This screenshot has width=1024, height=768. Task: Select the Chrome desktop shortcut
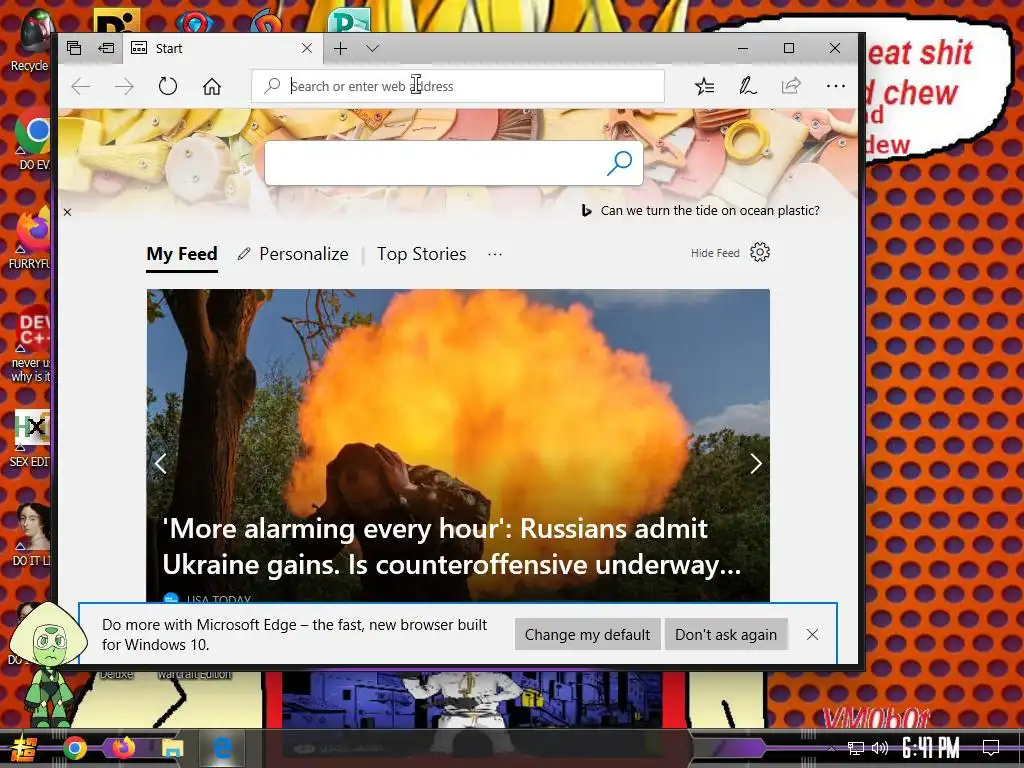click(33, 138)
